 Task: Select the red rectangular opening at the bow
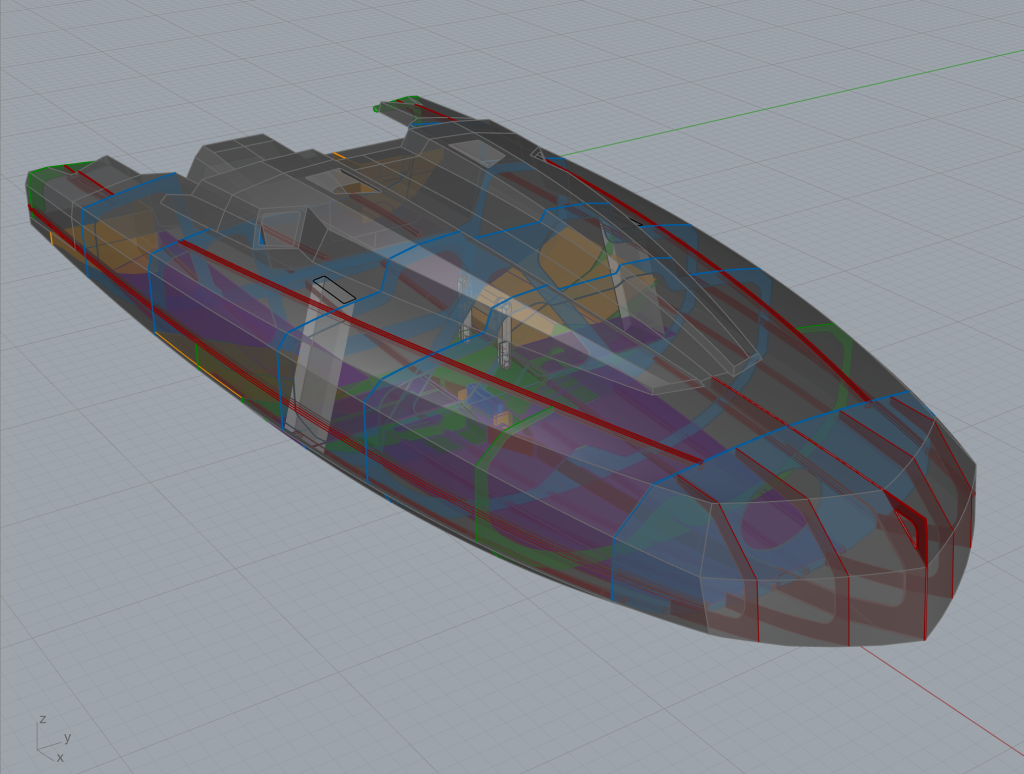[910, 527]
